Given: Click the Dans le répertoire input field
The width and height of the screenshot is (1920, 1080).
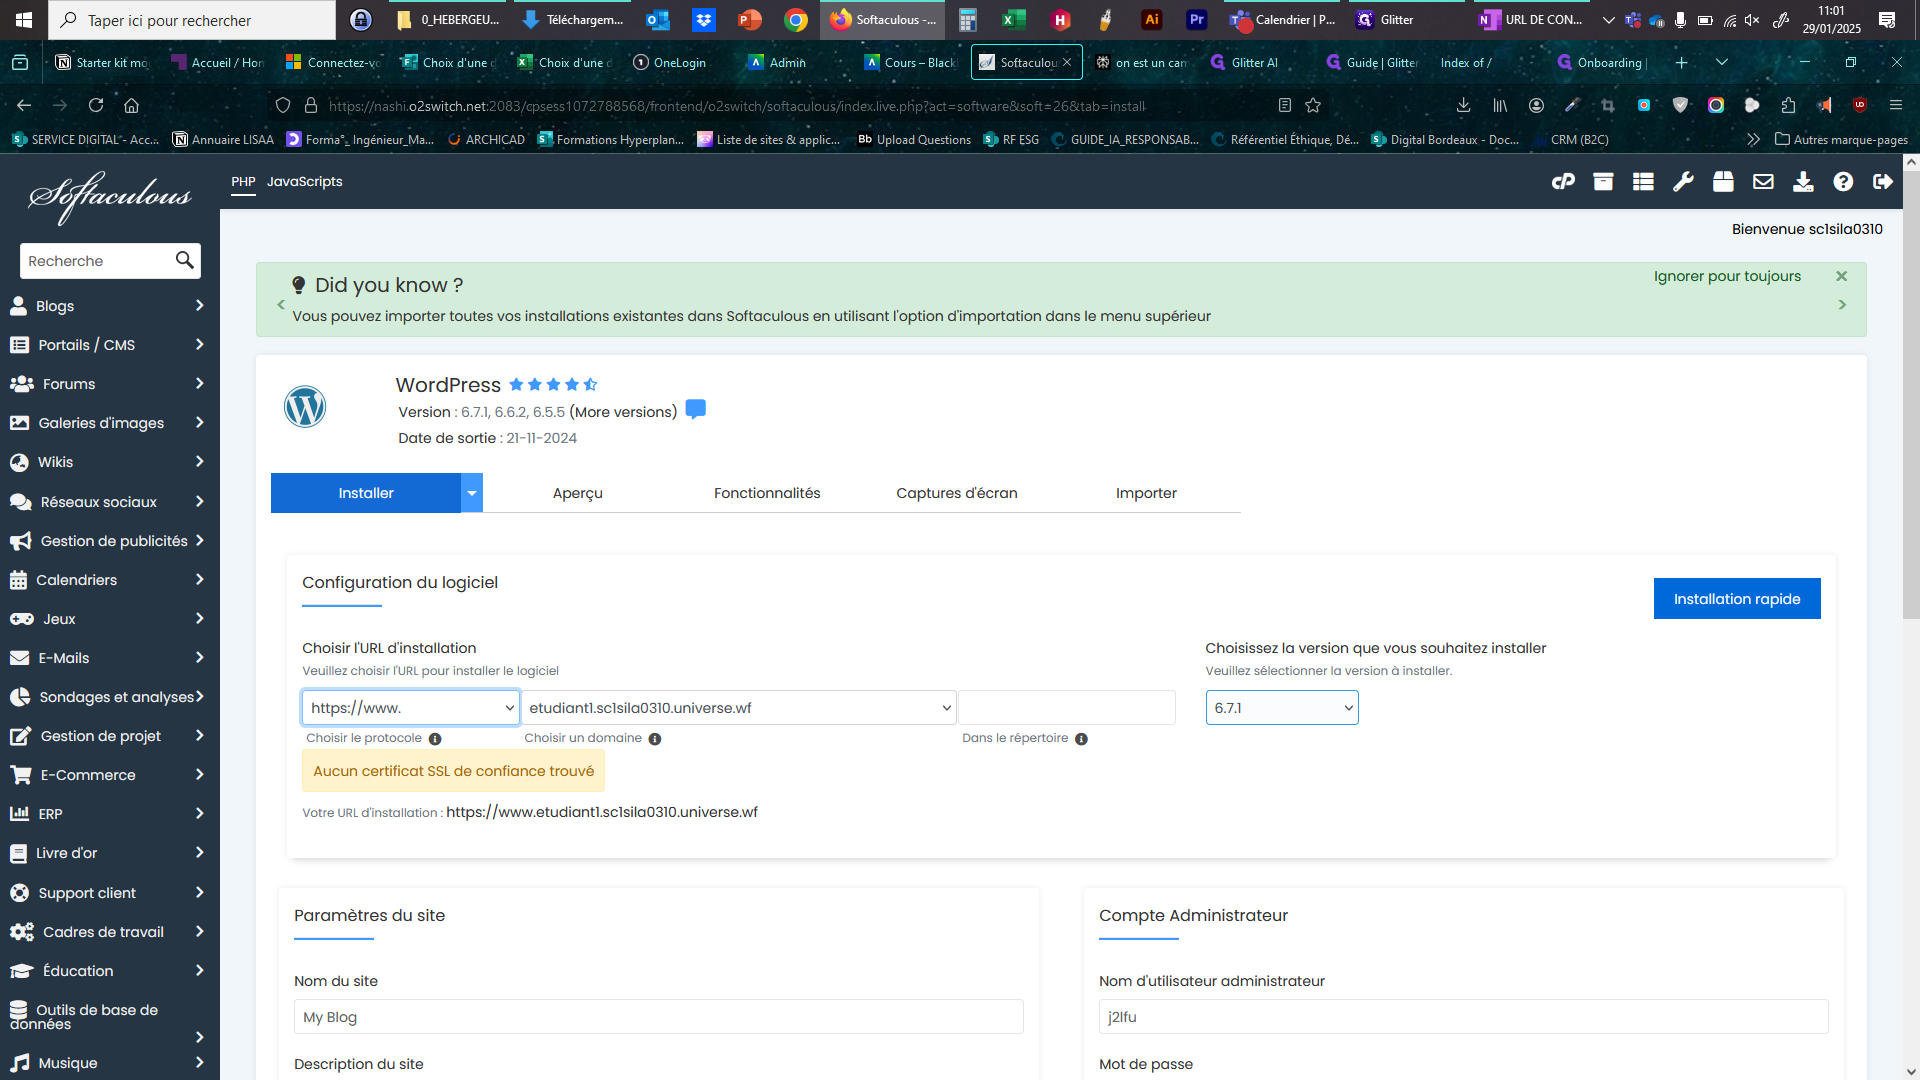Looking at the screenshot, I should 1067,707.
